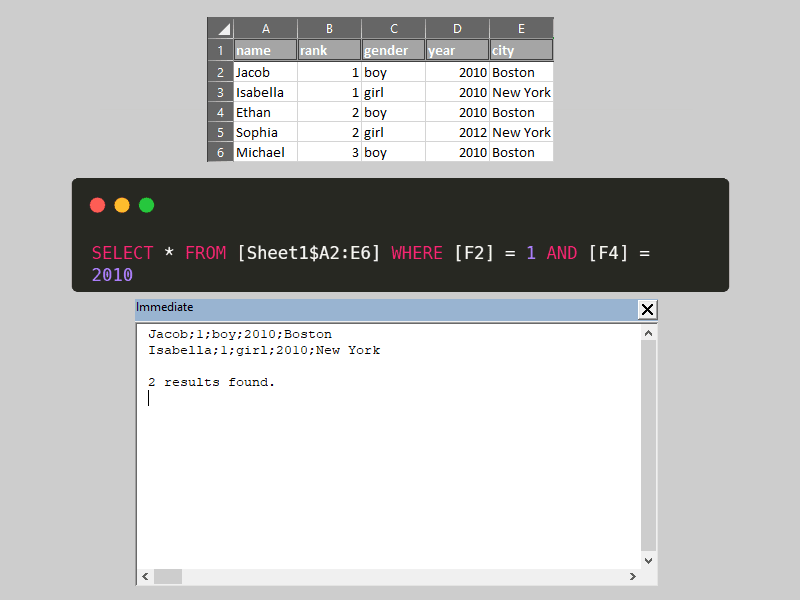Screen dimensions: 800x600
Task: Click the red dot in code window
Action: click(98, 205)
